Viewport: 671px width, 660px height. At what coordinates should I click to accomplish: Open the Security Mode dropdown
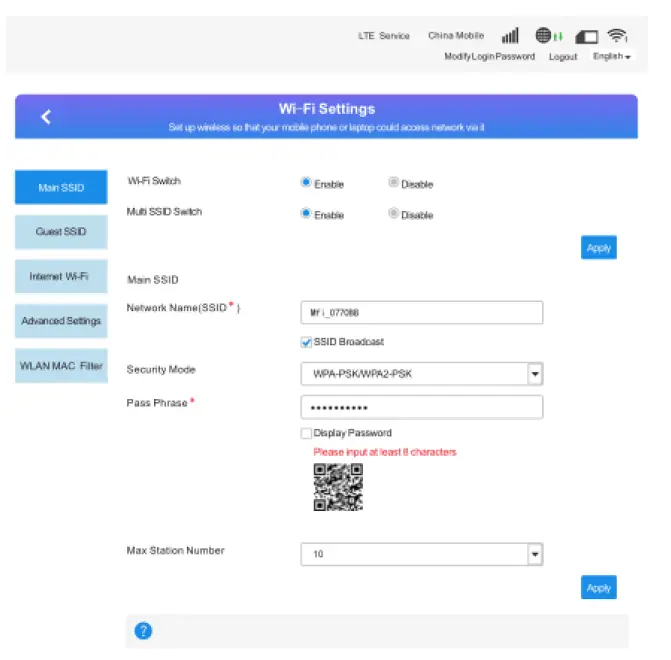coord(422,374)
